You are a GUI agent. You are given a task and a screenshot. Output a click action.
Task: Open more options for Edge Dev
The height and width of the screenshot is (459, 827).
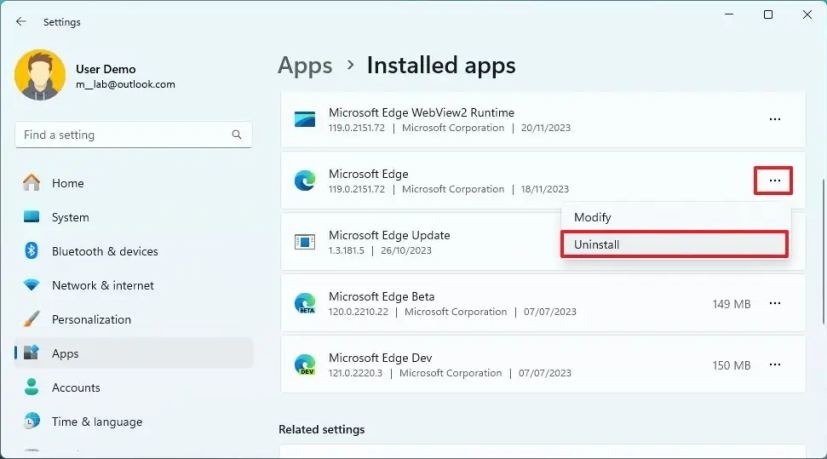click(774, 365)
